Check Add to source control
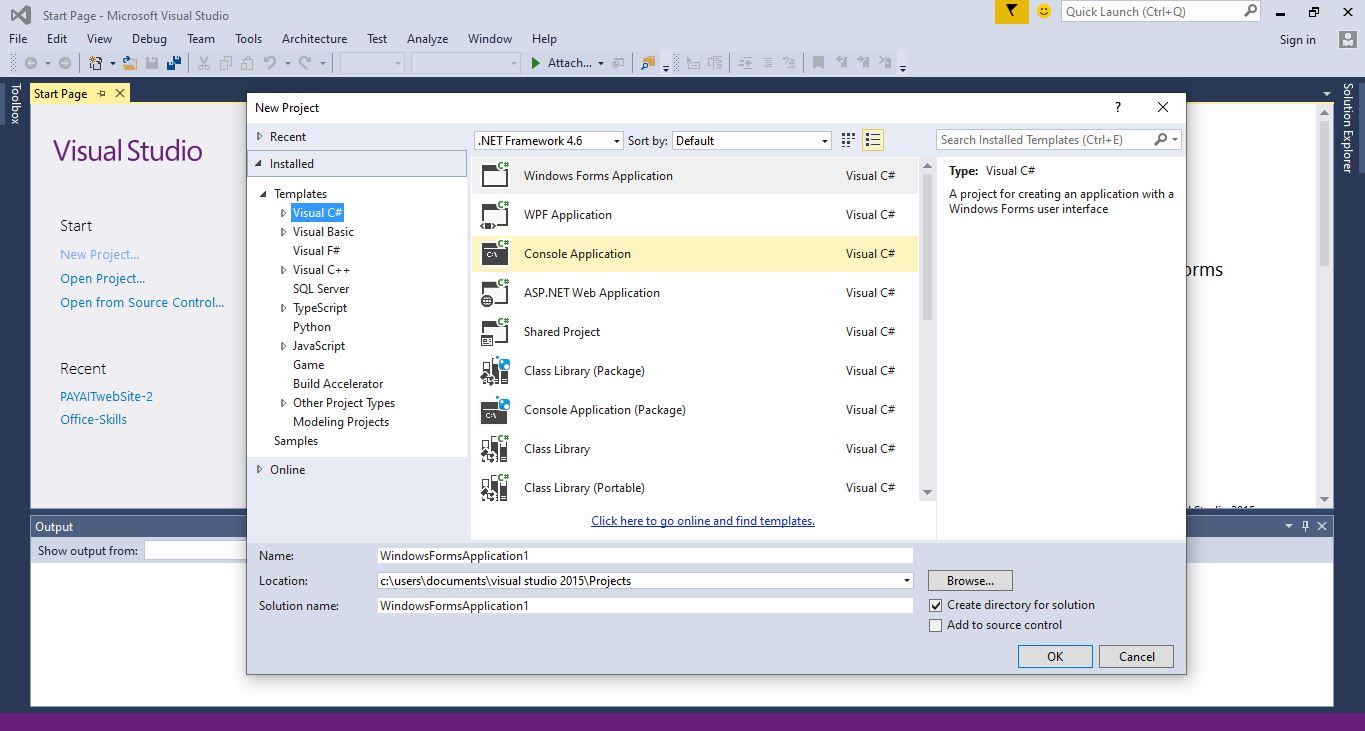 (x=936, y=625)
